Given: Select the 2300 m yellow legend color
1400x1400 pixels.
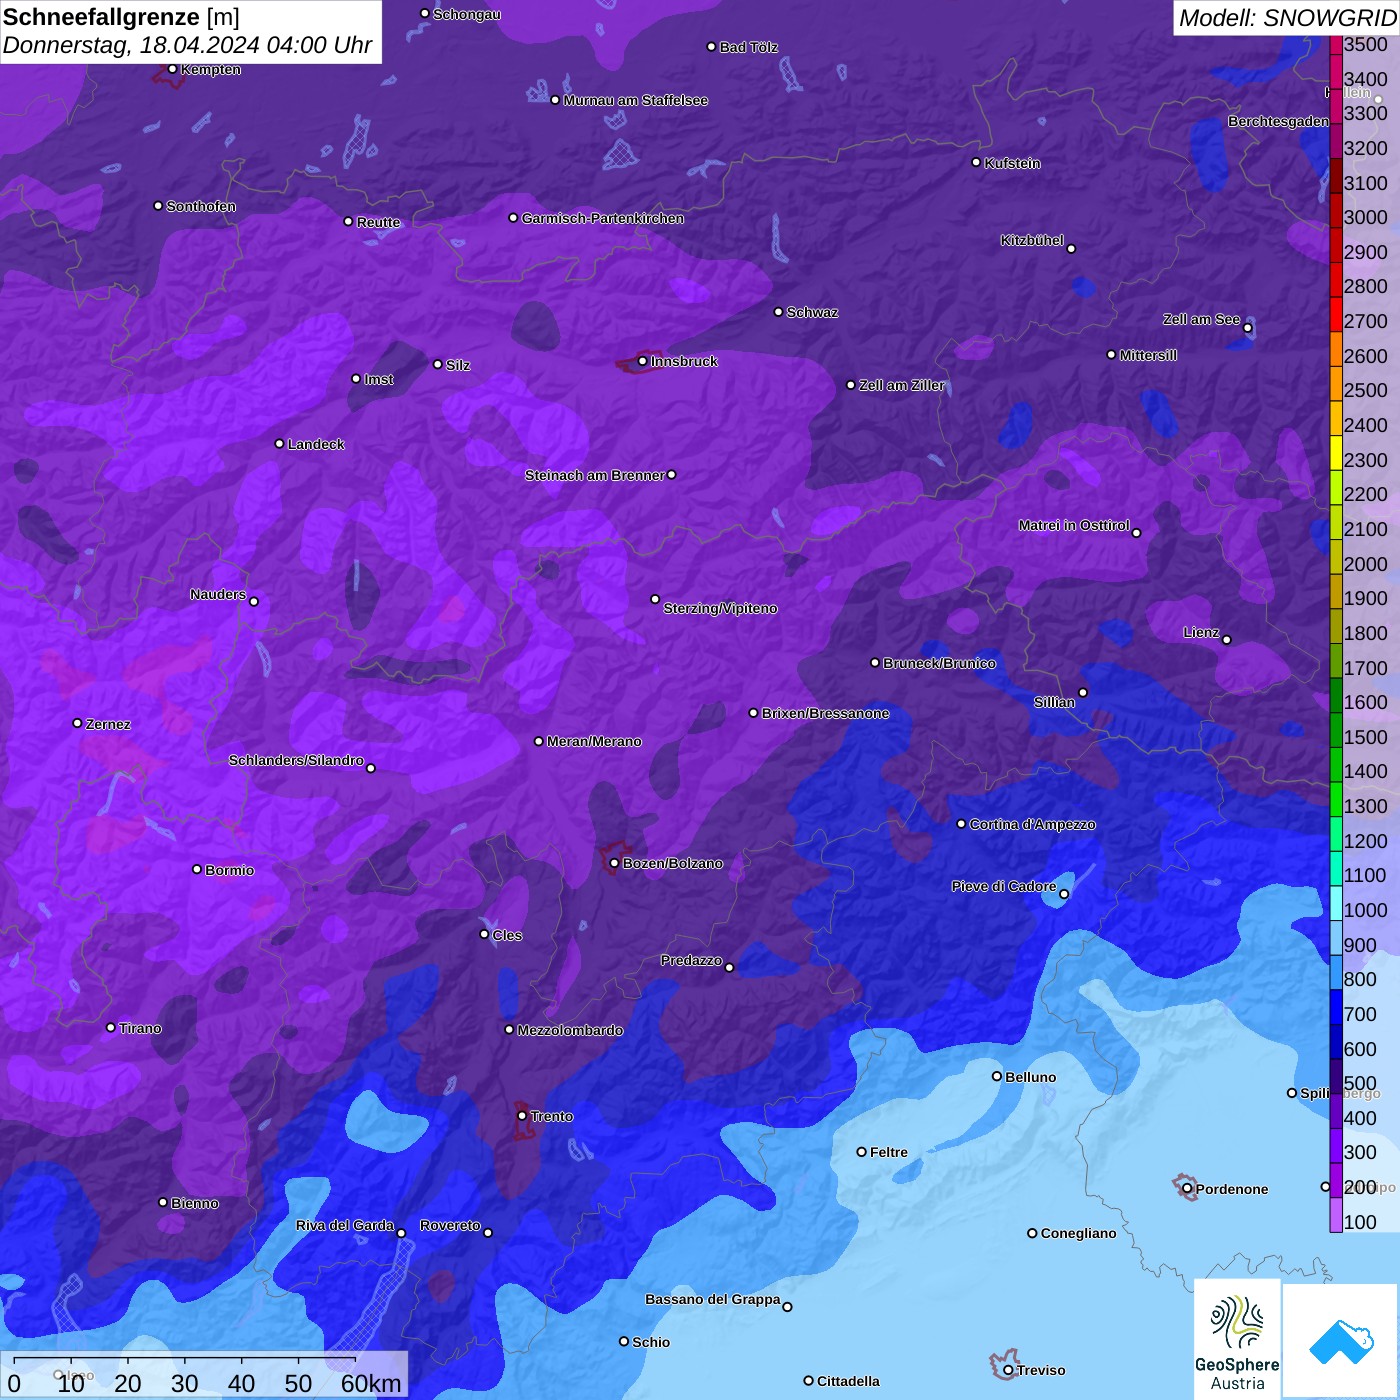Looking at the screenshot, I should tap(1336, 452).
